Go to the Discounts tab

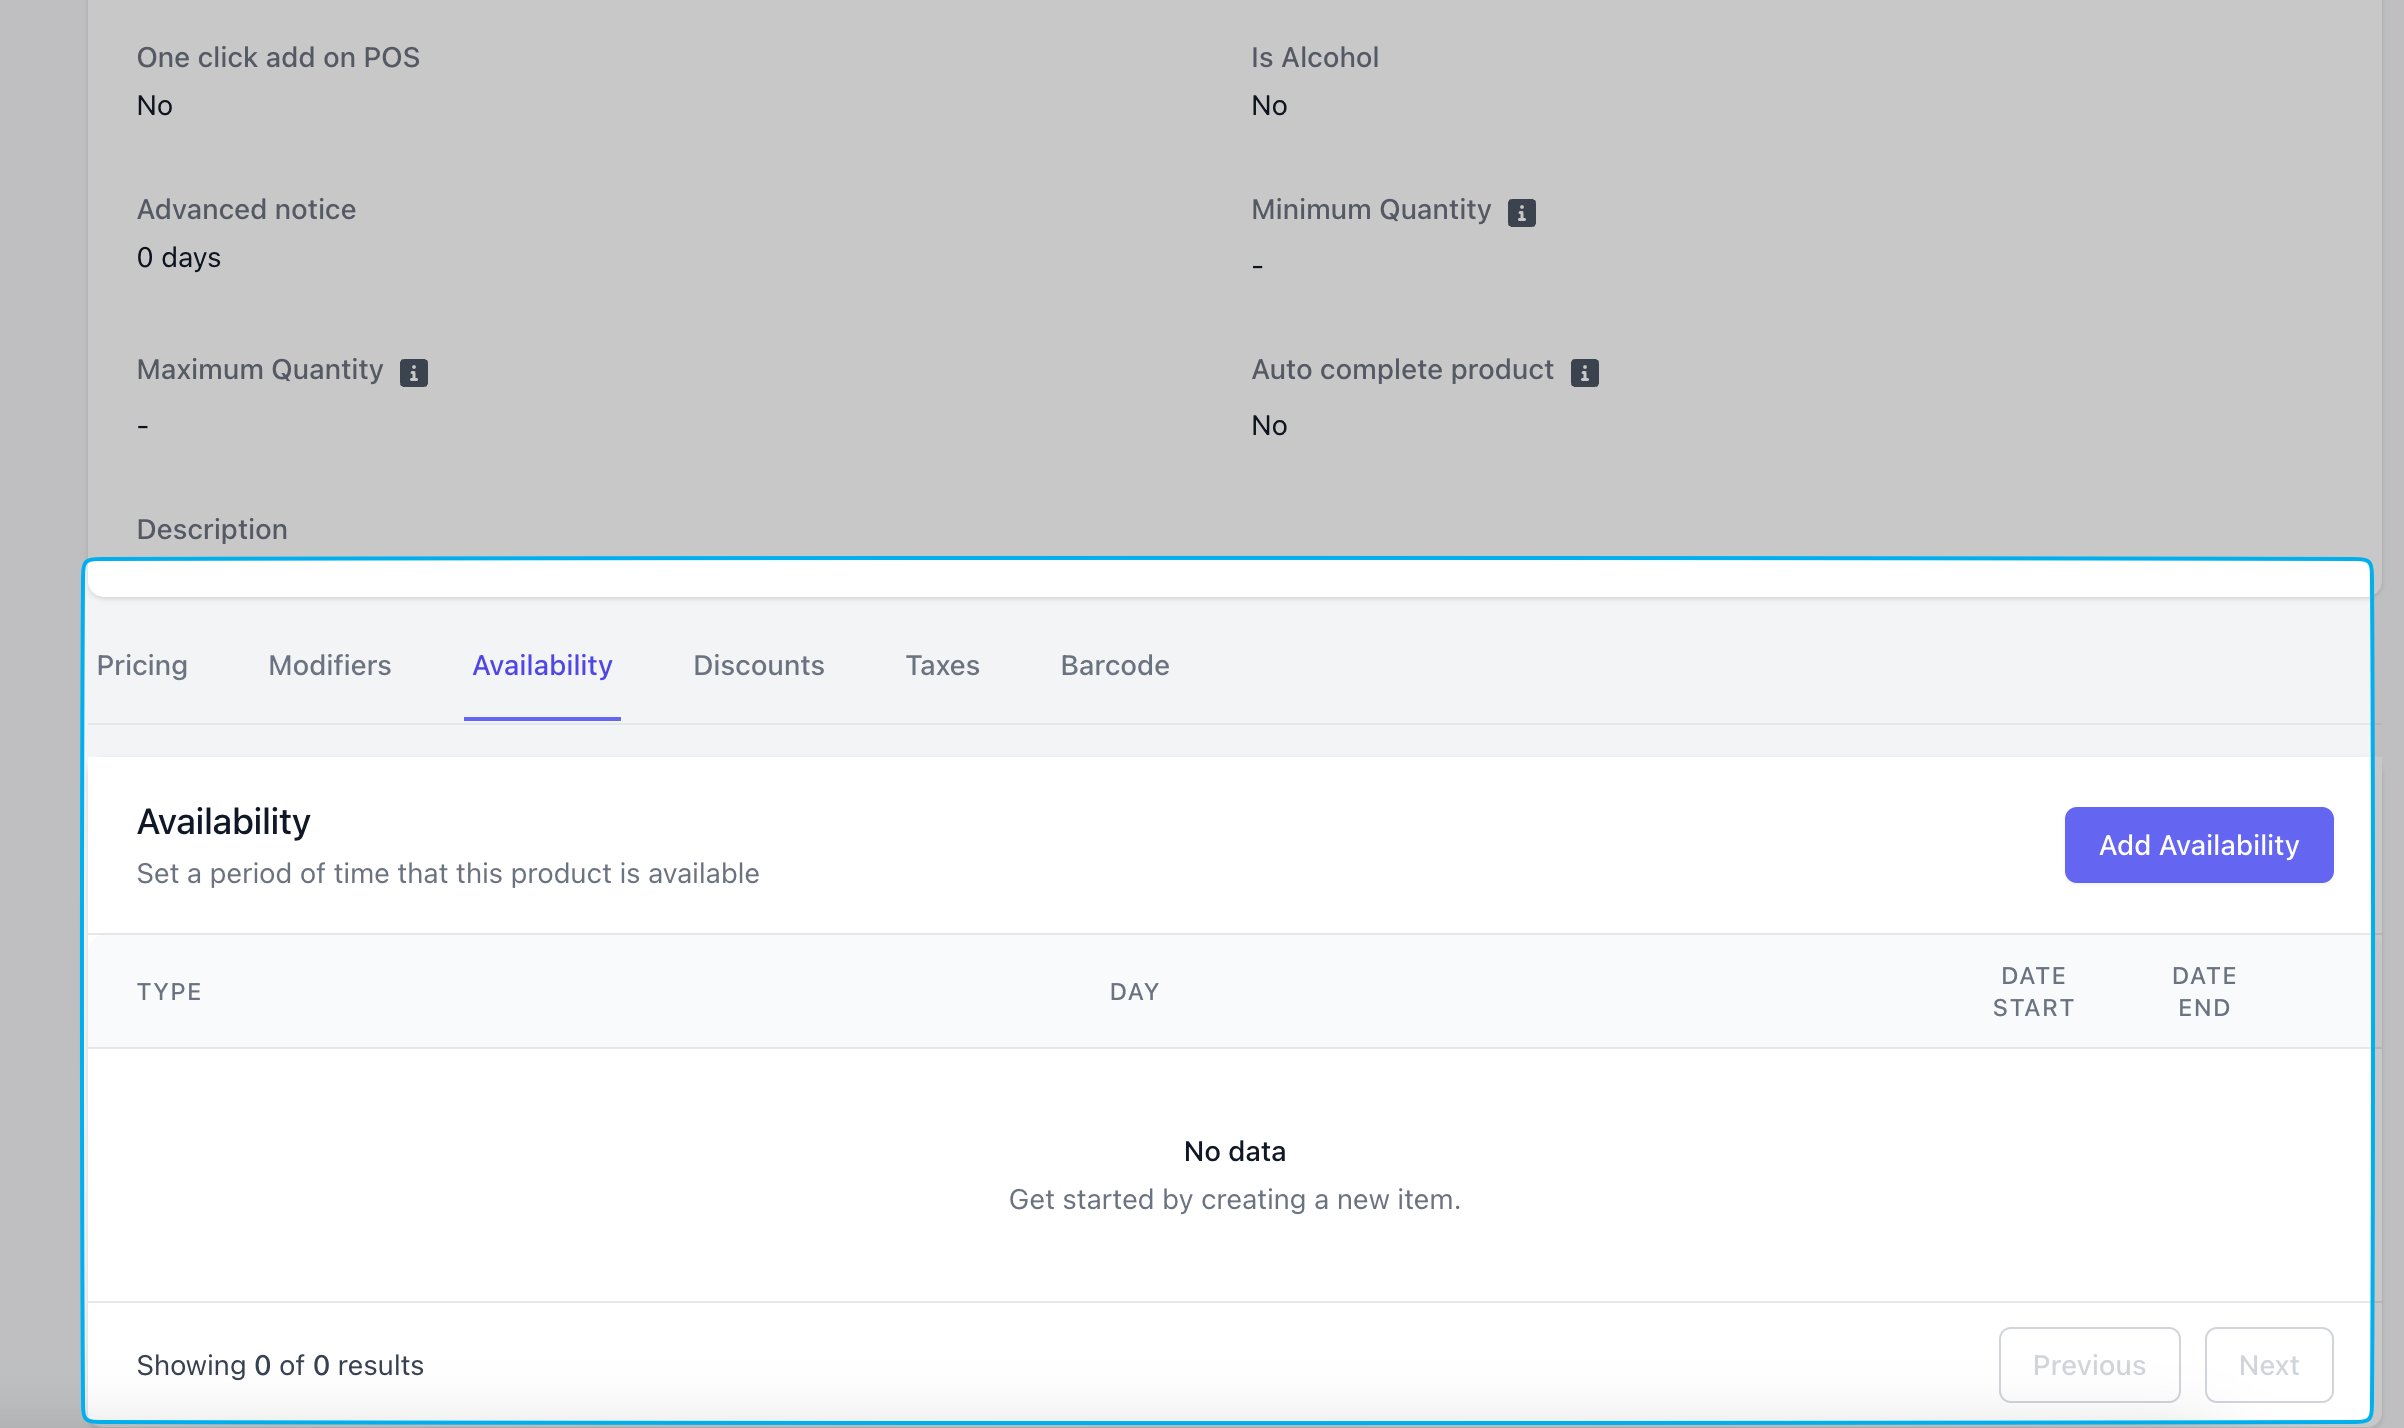[x=758, y=665]
